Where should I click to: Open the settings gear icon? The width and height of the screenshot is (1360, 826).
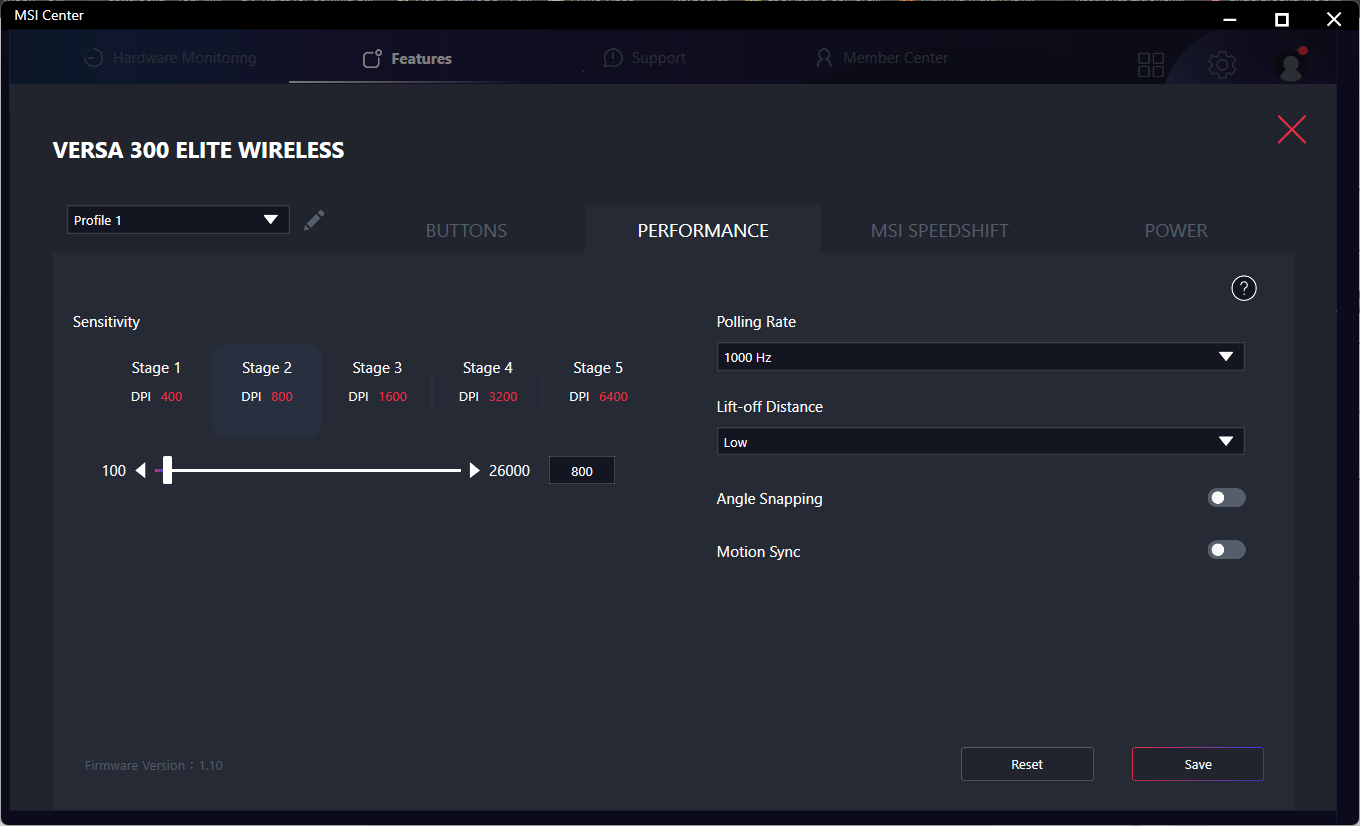click(1221, 65)
